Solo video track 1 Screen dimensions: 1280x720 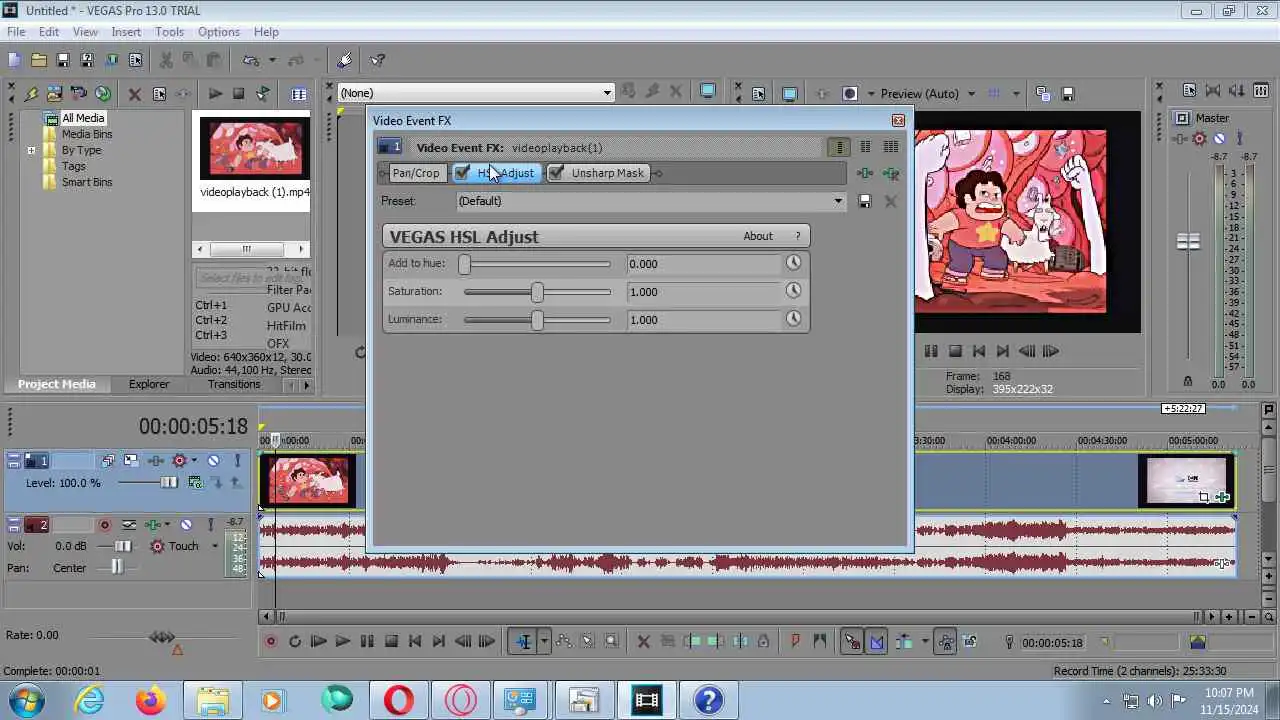tap(237, 460)
